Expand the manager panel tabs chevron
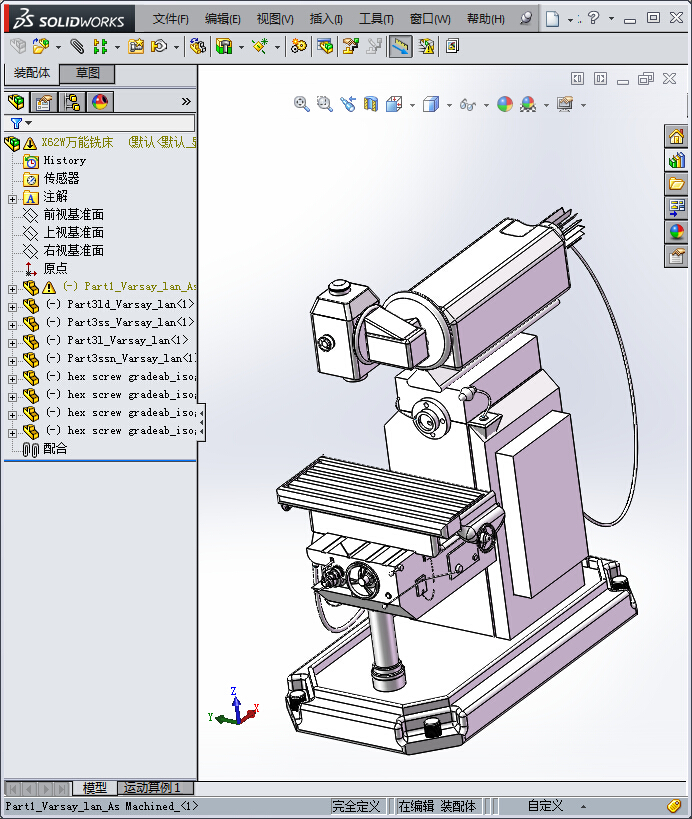Viewport: 692px width, 819px height. point(186,101)
